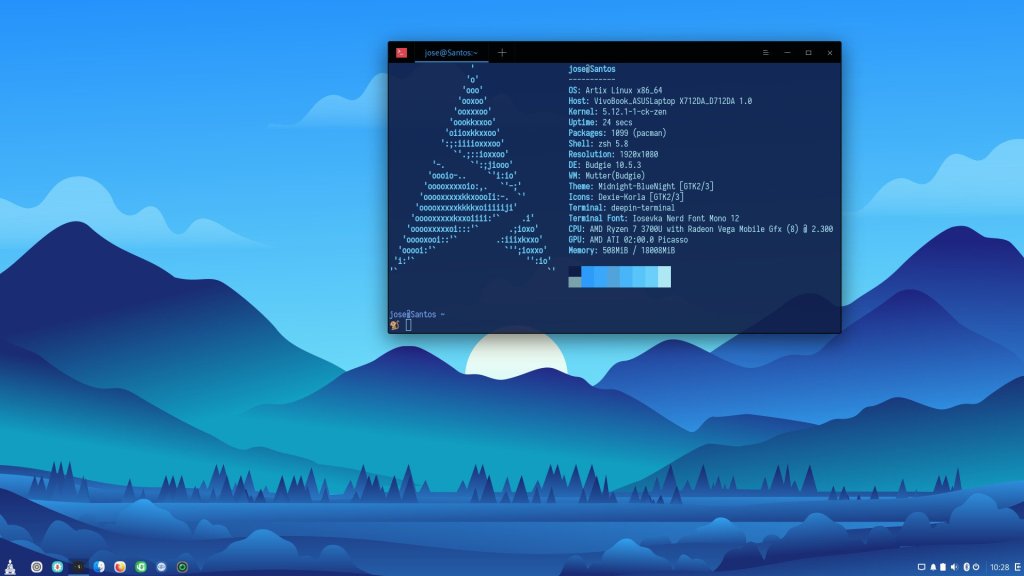Toggle the Bluetooth indicator in the tray
The width and height of the screenshot is (1024, 576).
click(x=965, y=567)
